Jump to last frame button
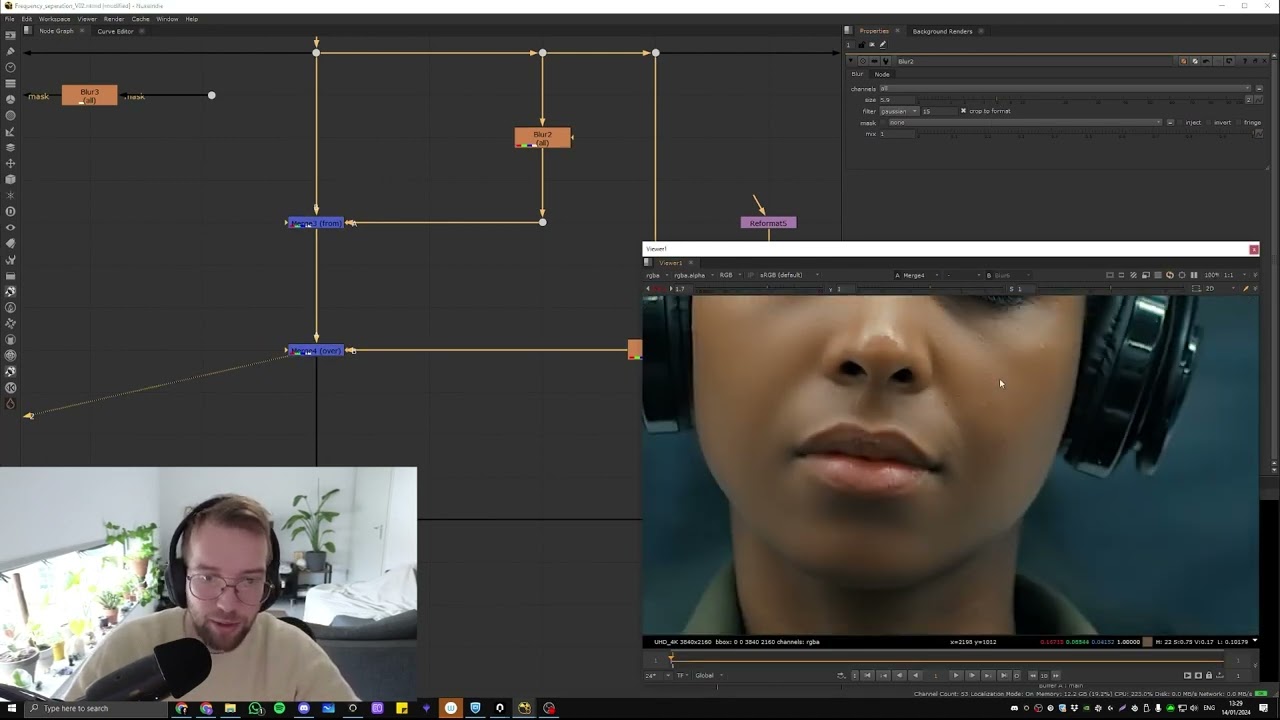Screen dimensions: 1280x720 click(x=1004, y=675)
